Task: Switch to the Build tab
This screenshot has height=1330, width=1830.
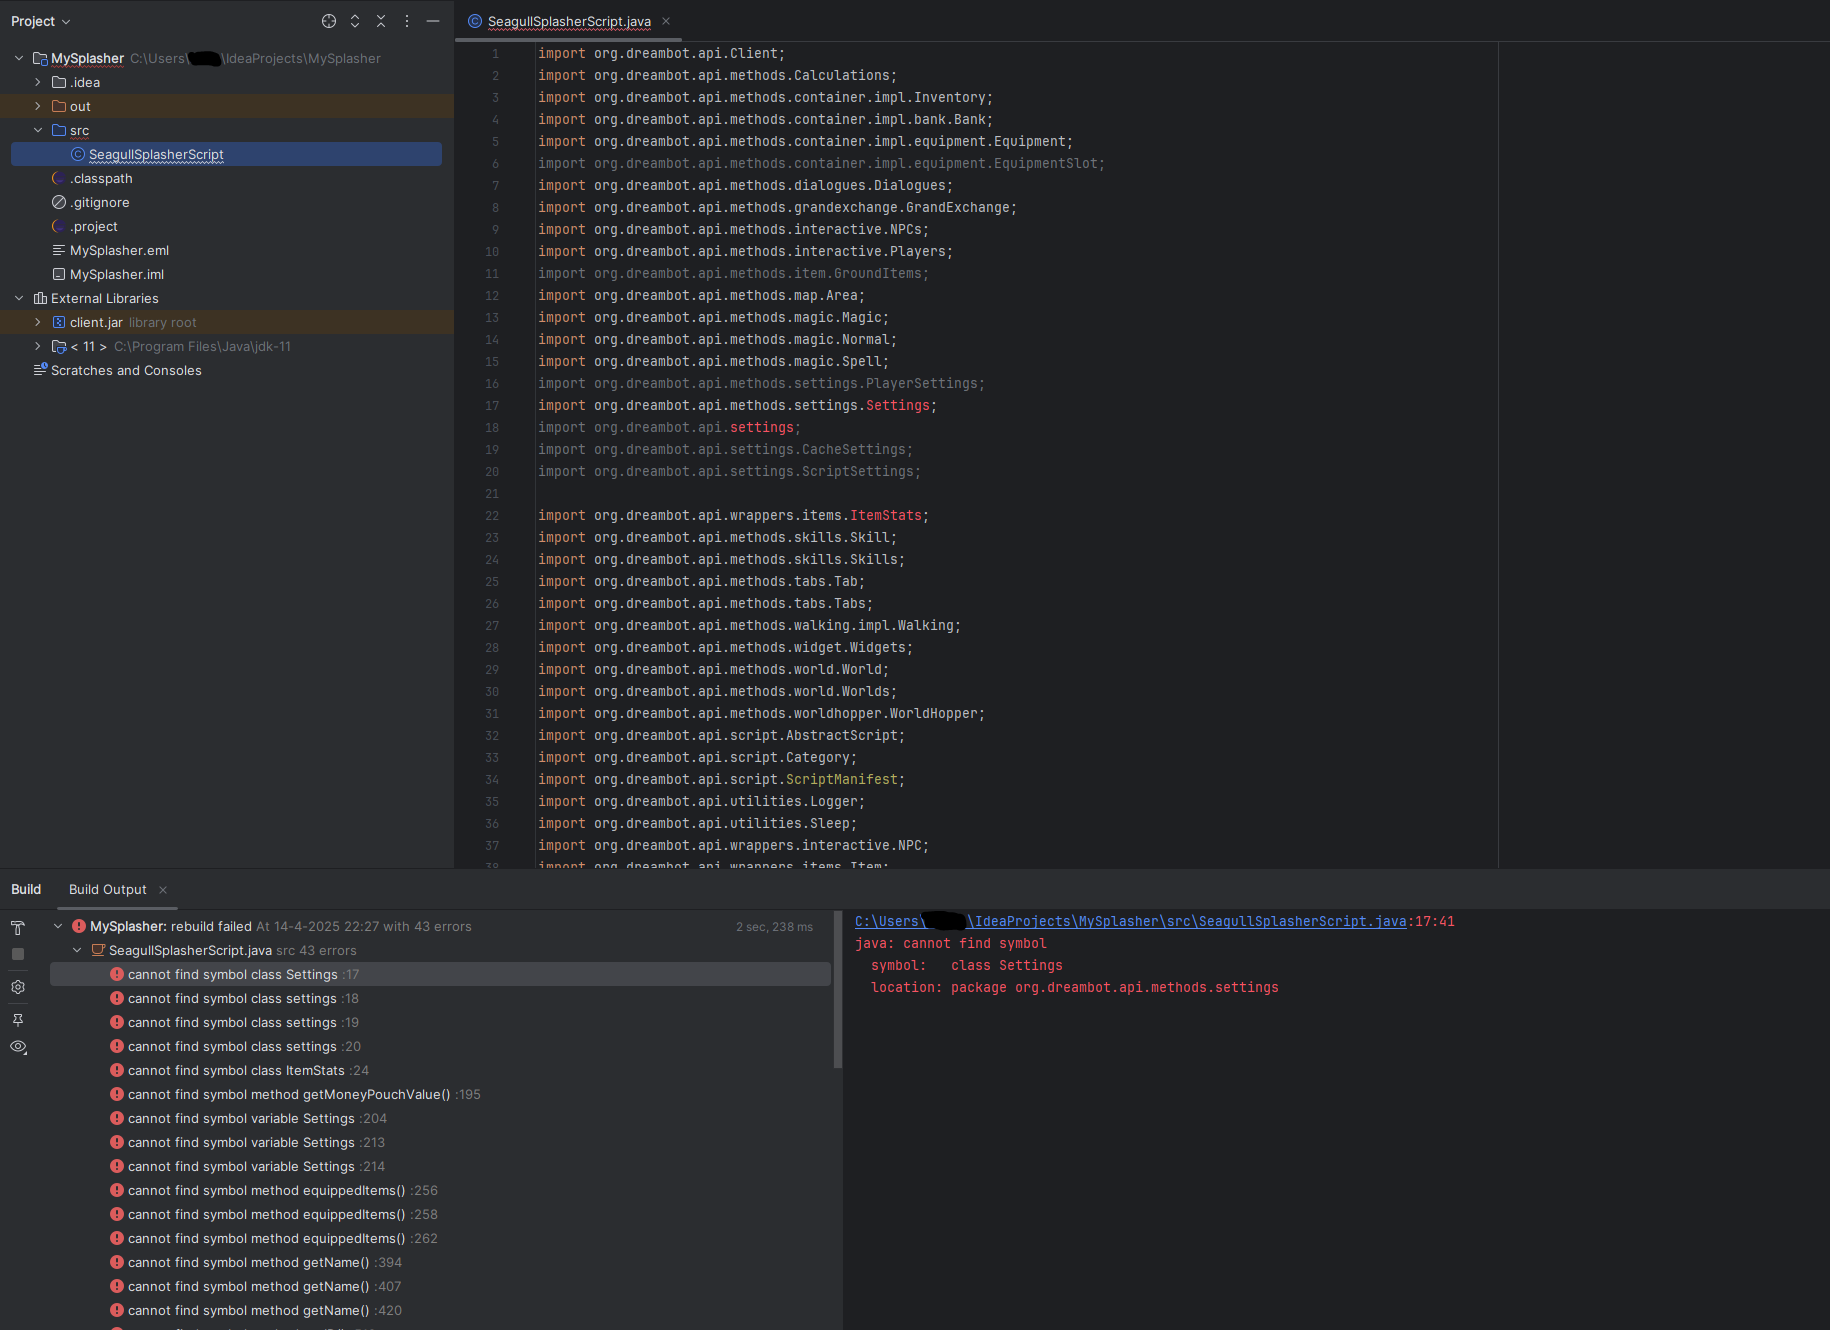Action: tap(26, 889)
